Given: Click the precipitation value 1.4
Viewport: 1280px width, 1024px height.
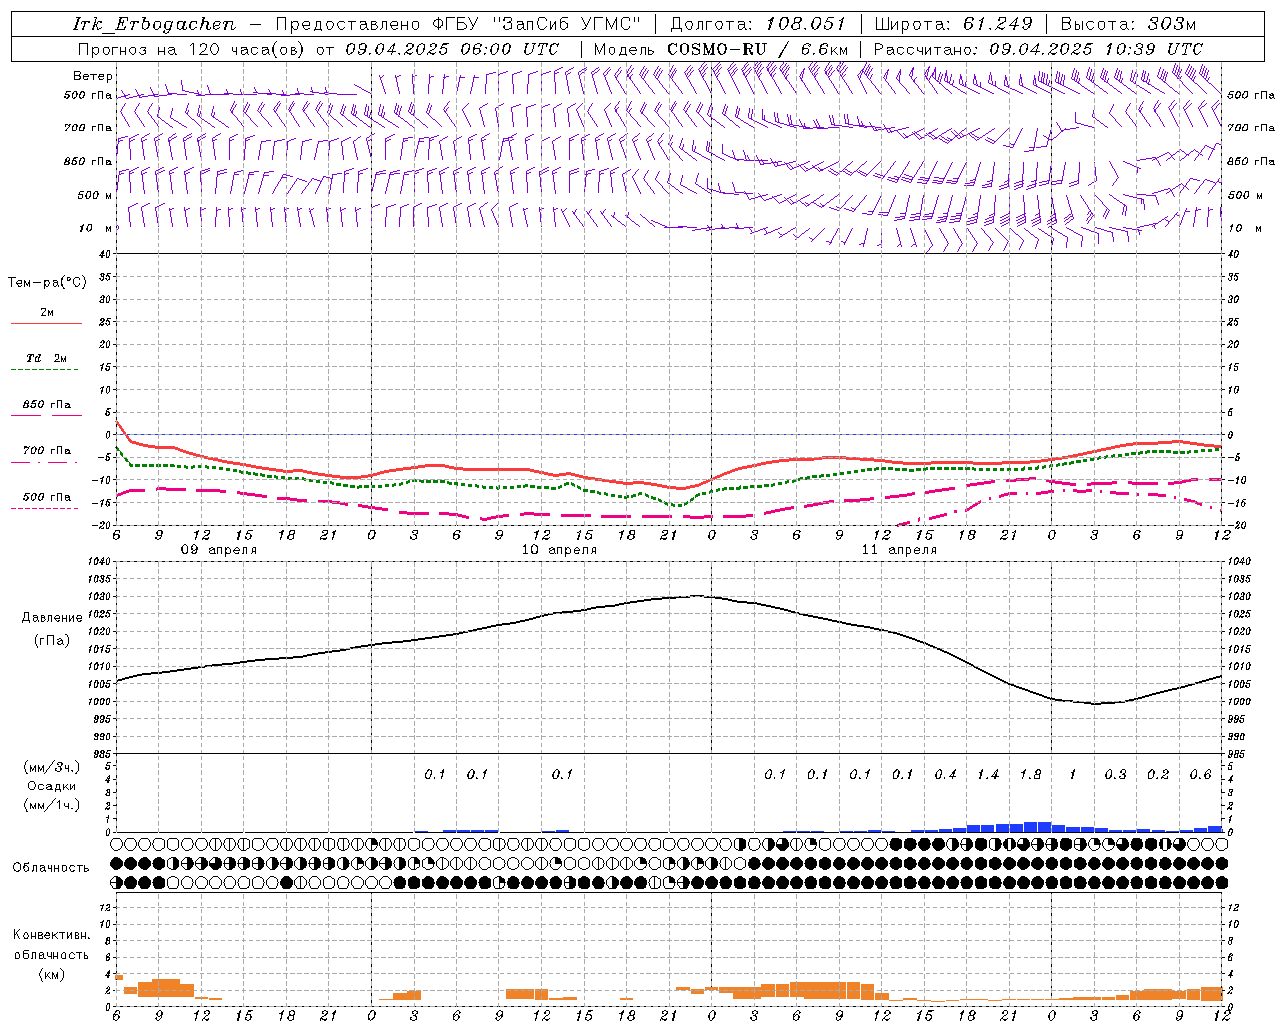Looking at the screenshot, I should click(x=988, y=775).
